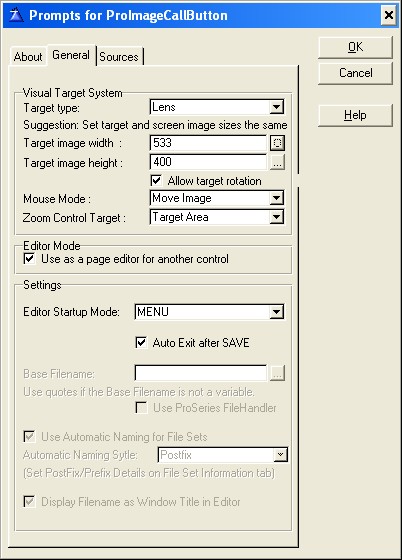Click the ellipsis button beside Target image height

[277, 162]
